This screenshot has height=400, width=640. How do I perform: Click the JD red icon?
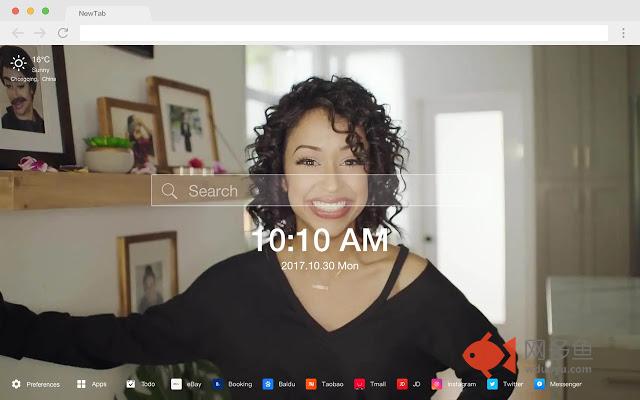[x=402, y=384]
